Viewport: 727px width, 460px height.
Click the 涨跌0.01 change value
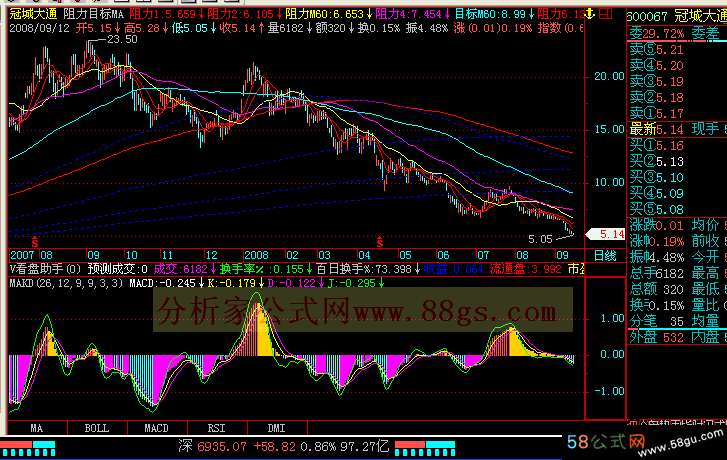[656, 226]
